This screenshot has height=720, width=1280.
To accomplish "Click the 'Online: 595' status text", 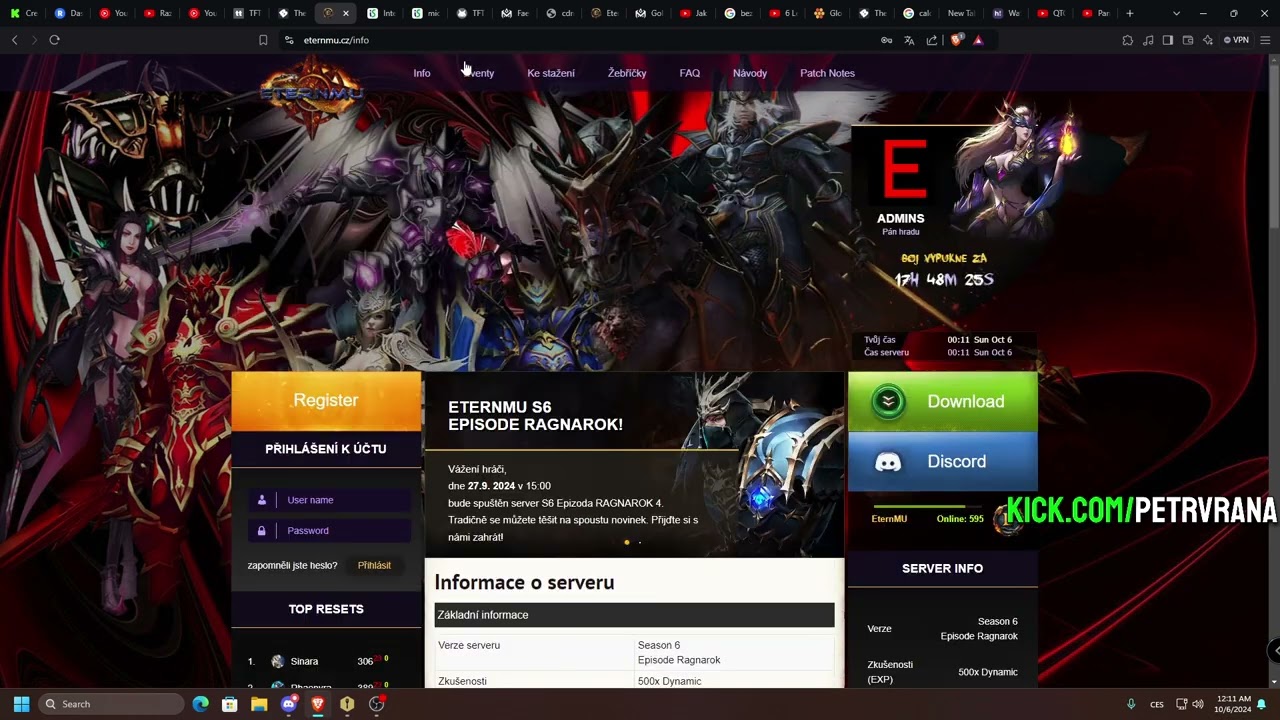I will [x=960, y=519].
